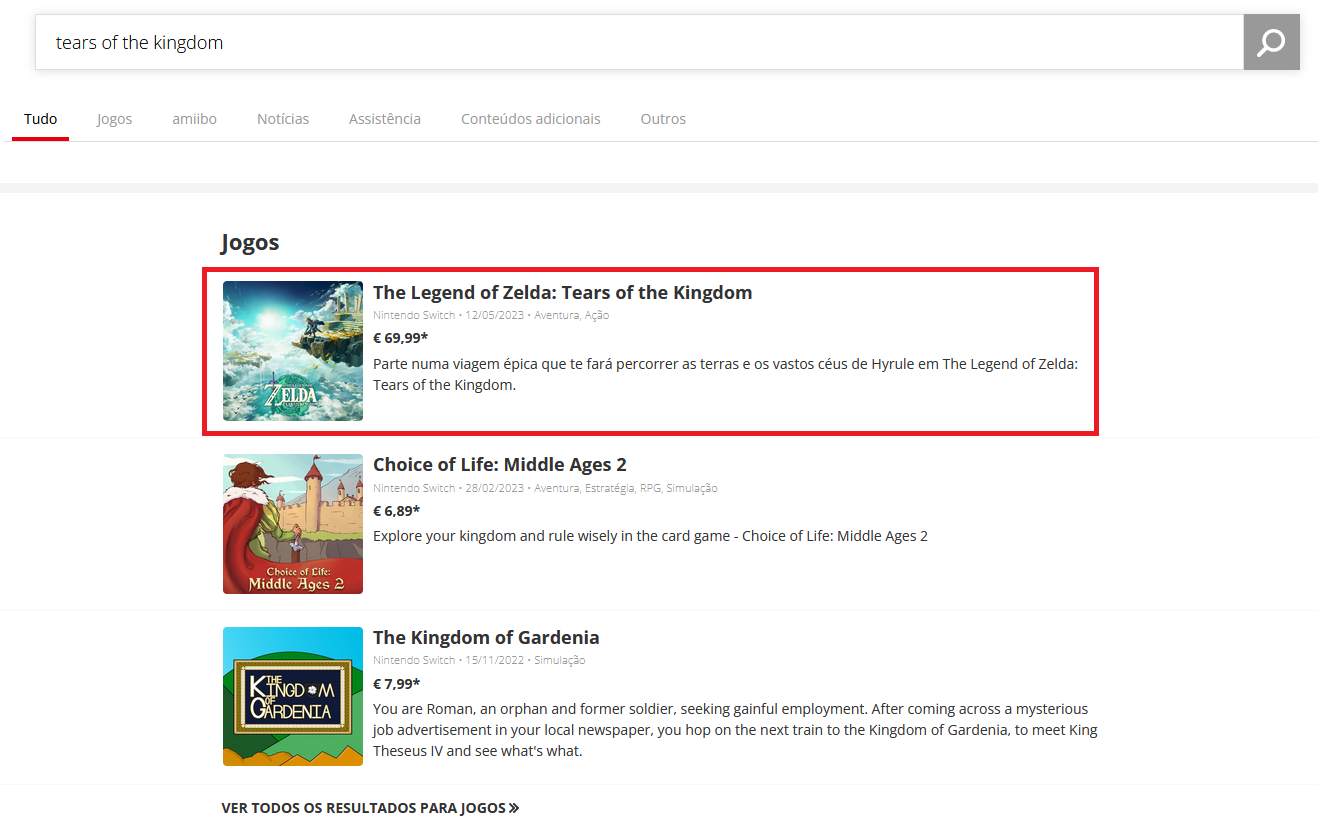Viewport: 1318px width, 825px height.
Task: Click the Zelda description starting 'Parte numa viagem épica'
Action: [726, 374]
